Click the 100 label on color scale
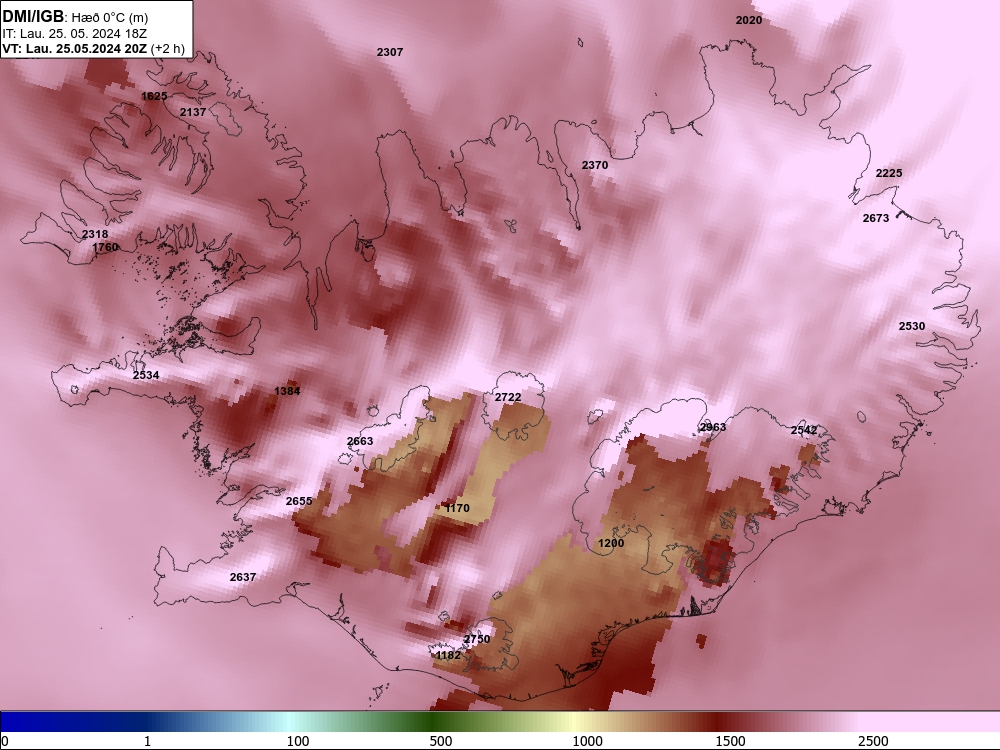The height and width of the screenshot is (750, 1000). coord(298,741)
